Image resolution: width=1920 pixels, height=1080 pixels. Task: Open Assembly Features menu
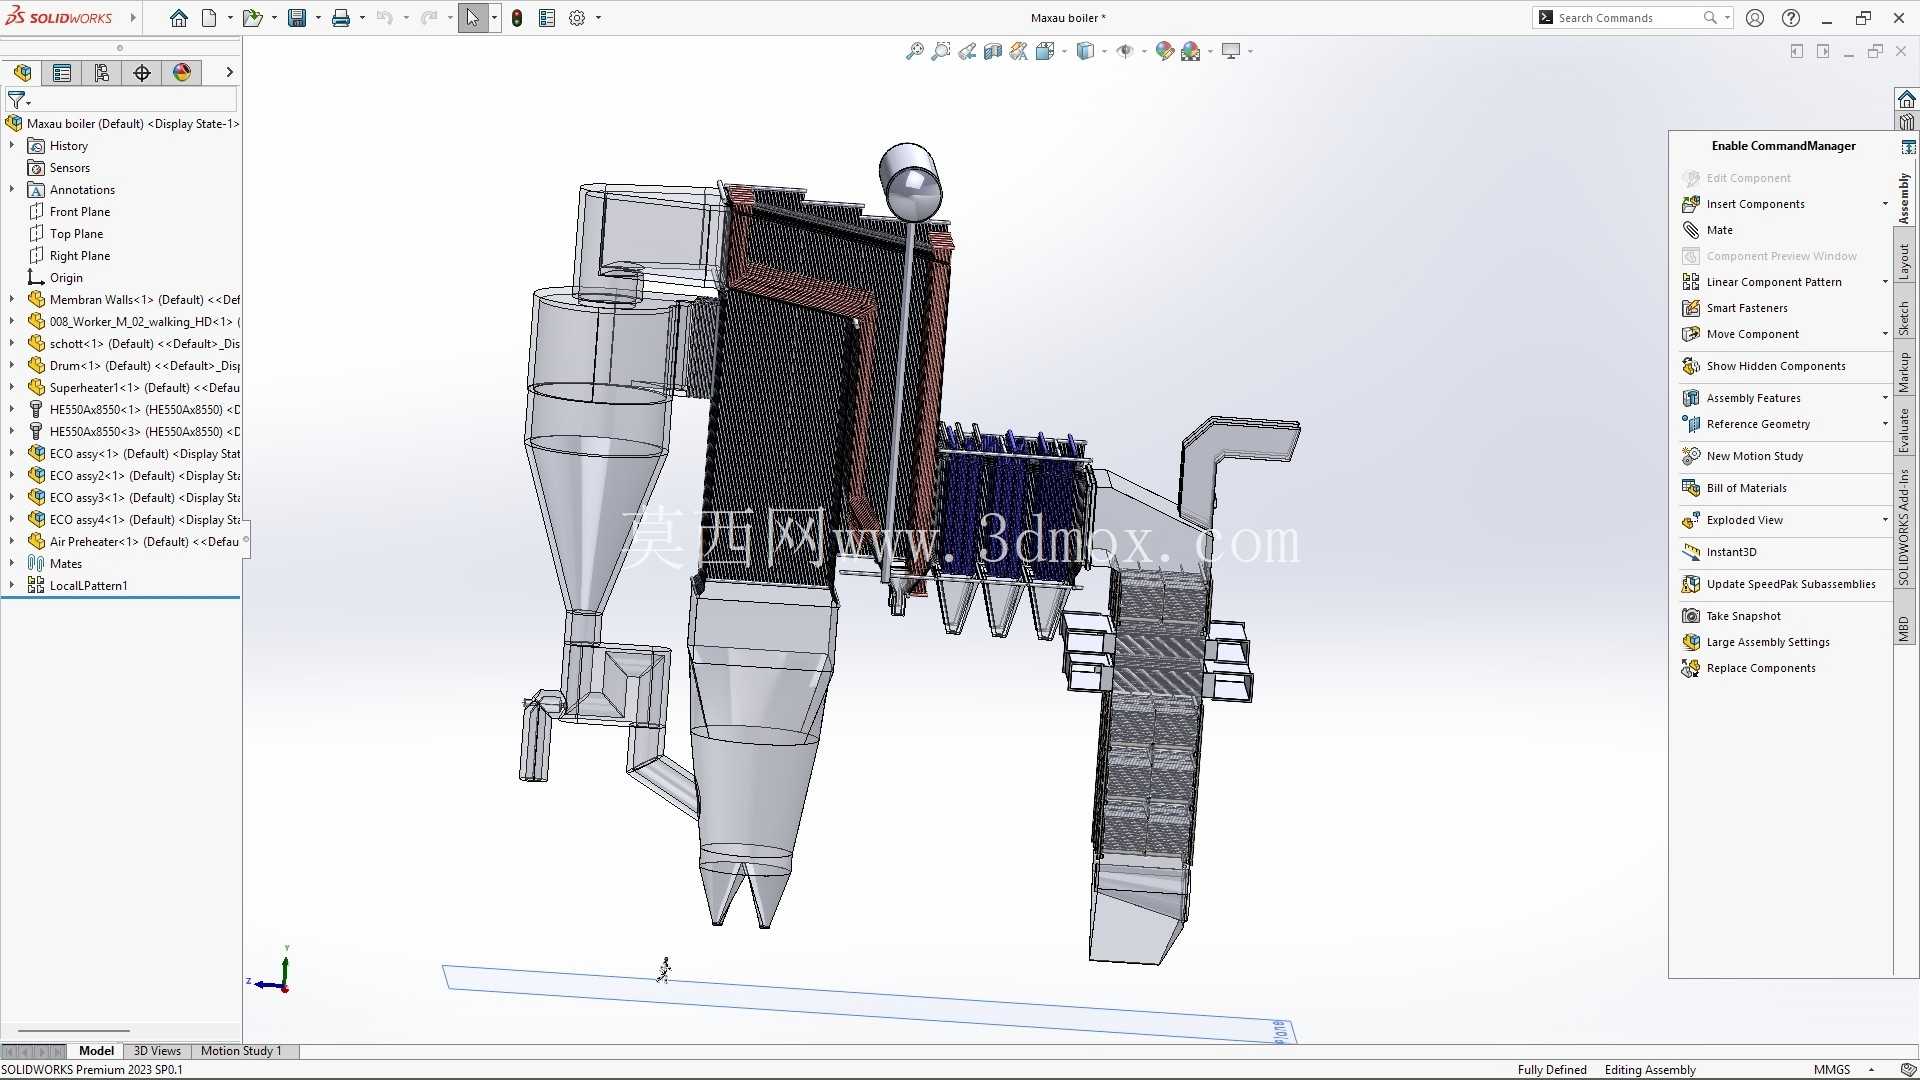coord(1752,398)
